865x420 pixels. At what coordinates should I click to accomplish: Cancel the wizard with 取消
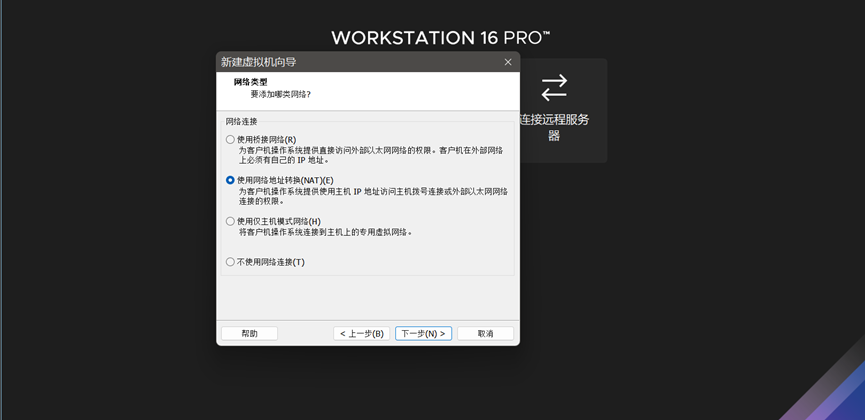pyautogui.click(x=485, y=333)
